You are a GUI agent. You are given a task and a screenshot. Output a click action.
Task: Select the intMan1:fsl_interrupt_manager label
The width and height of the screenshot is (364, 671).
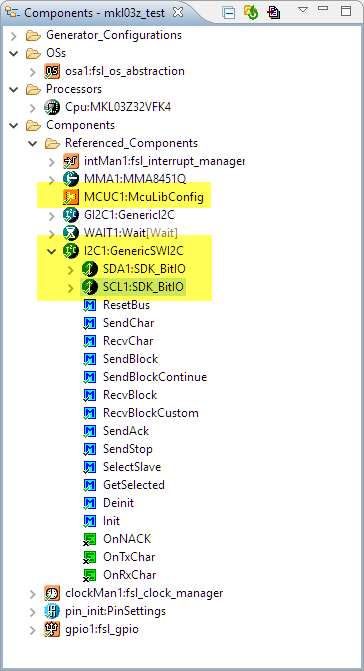[164, 161]
